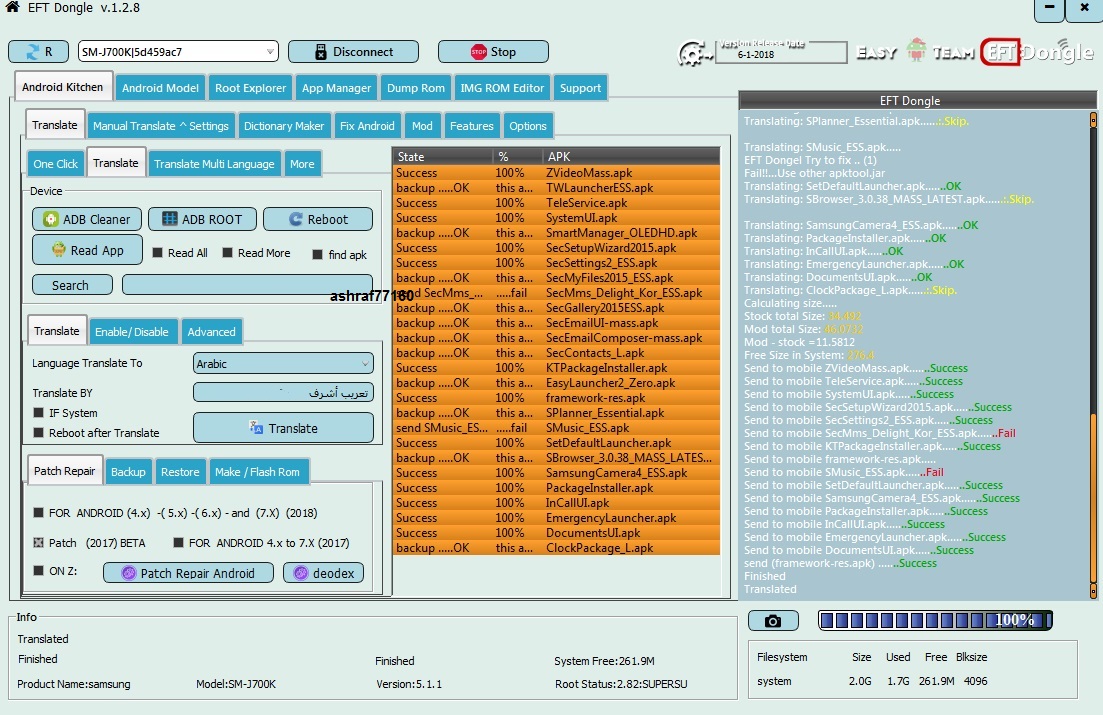Viewport: 1103px width, 715px height.
Task: Open the More tab
Action: click(x=302, y=164)
